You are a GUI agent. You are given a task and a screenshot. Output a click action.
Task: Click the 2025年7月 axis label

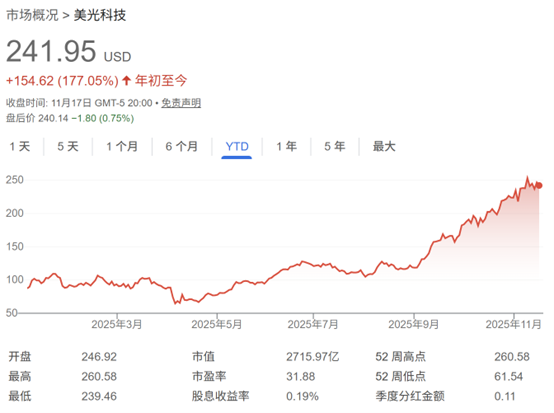click(313, 324)
